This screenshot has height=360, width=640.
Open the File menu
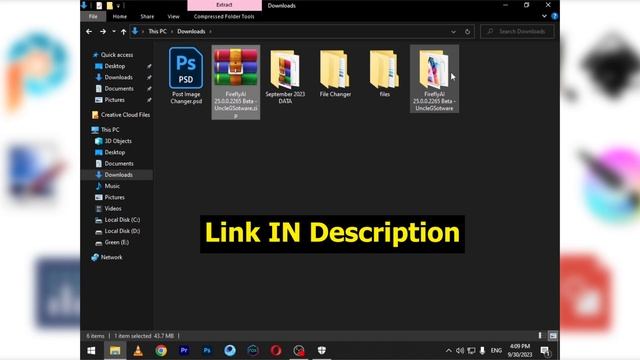click(93, 16)
